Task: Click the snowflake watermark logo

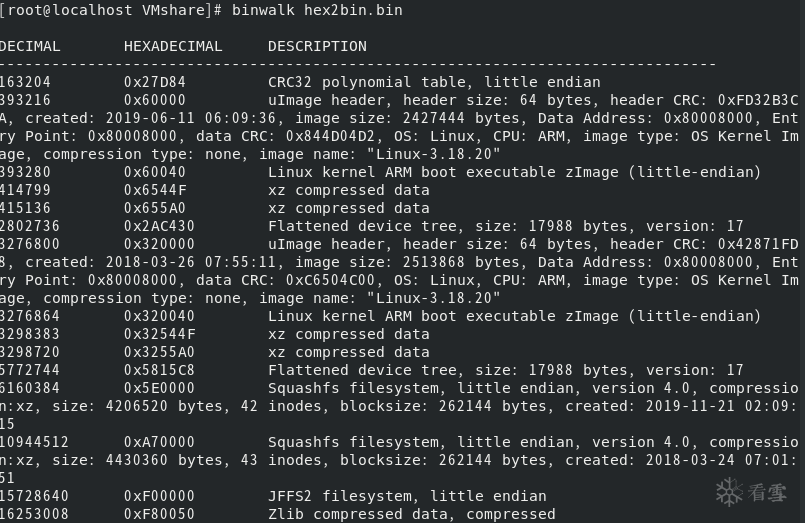Action: click(x=729, y=492)
